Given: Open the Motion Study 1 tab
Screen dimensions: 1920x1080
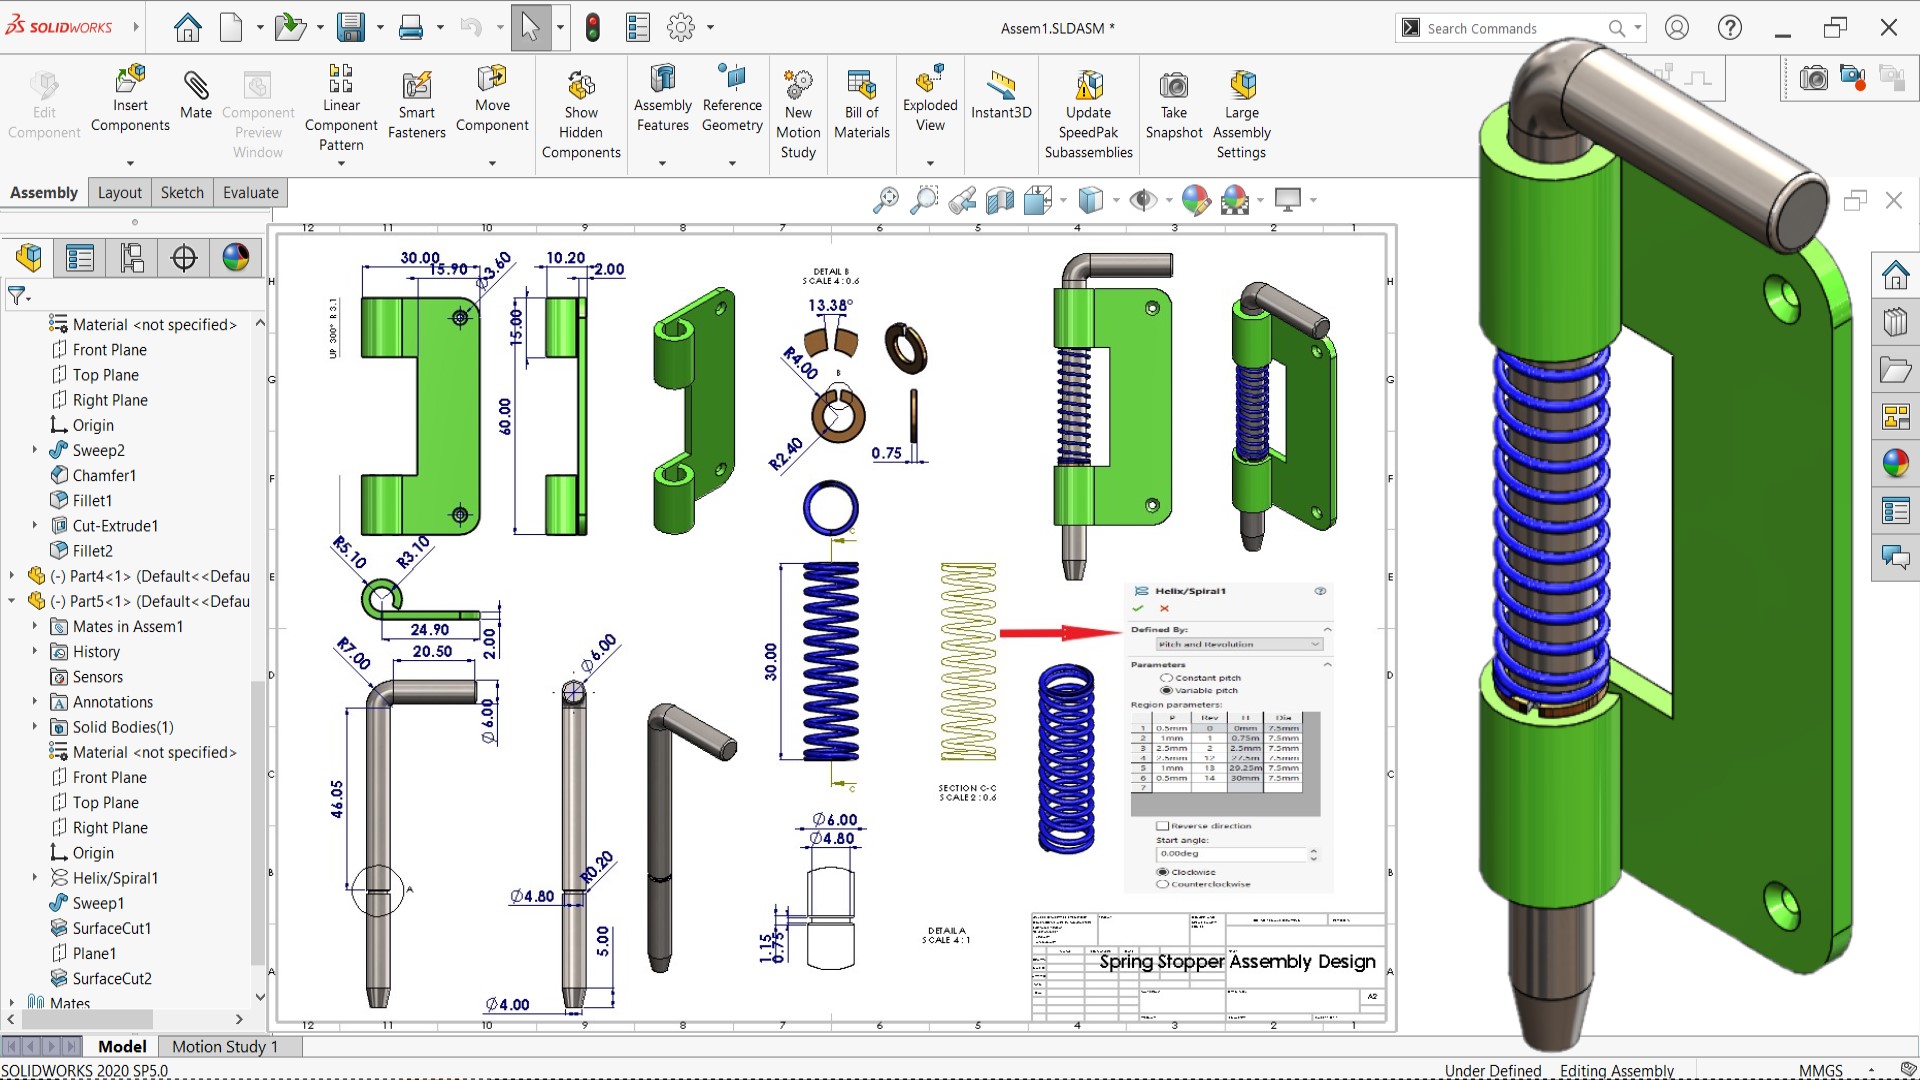Looking at the screenshot, I should (224, 1046).
